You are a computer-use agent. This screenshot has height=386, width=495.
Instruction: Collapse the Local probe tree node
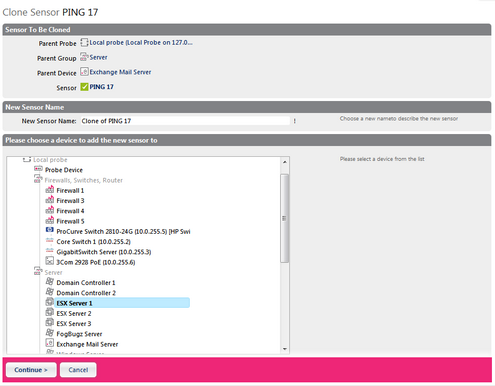(27, 160)
